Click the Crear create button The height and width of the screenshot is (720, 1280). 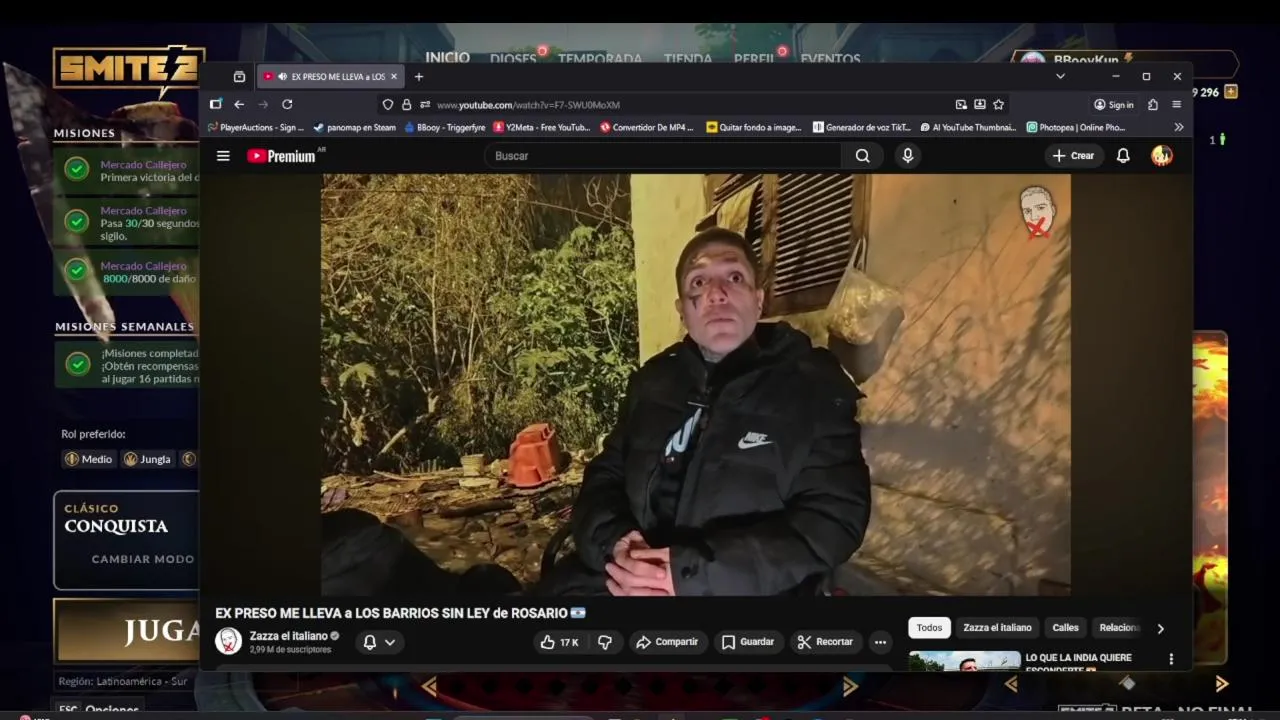[1073, 156]
